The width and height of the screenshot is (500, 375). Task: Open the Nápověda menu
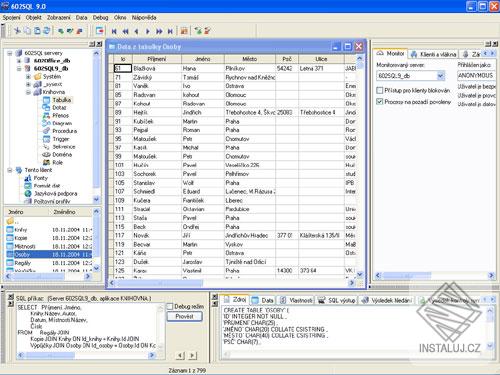click(144, 17)
